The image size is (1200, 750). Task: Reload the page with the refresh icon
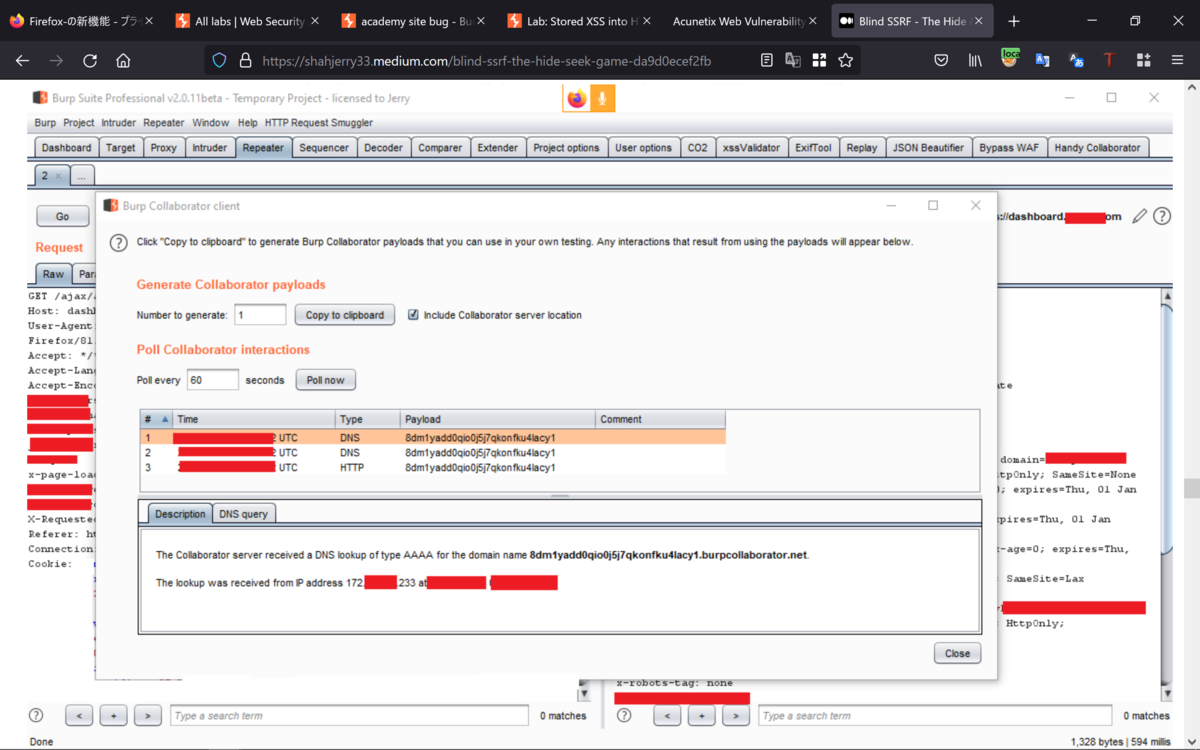90,61
